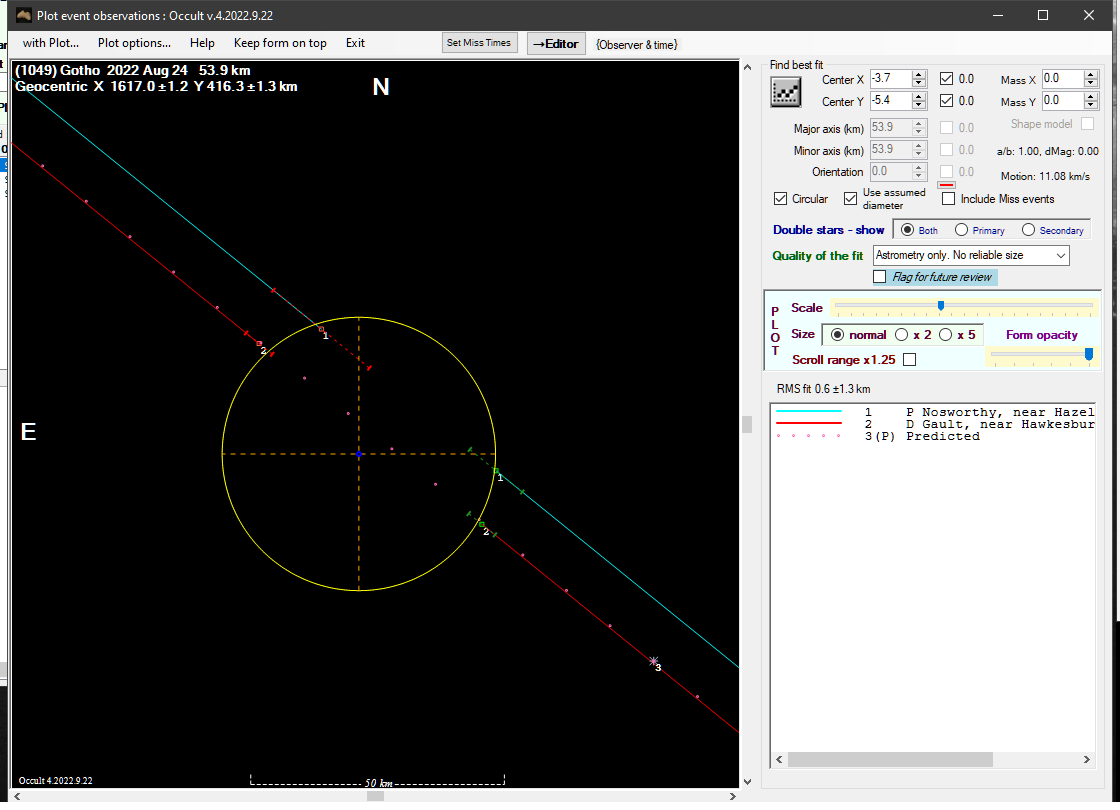Screen dimensions: 1120x810
Task: Click the Center Y input field
Action: (x=890, y=101)
